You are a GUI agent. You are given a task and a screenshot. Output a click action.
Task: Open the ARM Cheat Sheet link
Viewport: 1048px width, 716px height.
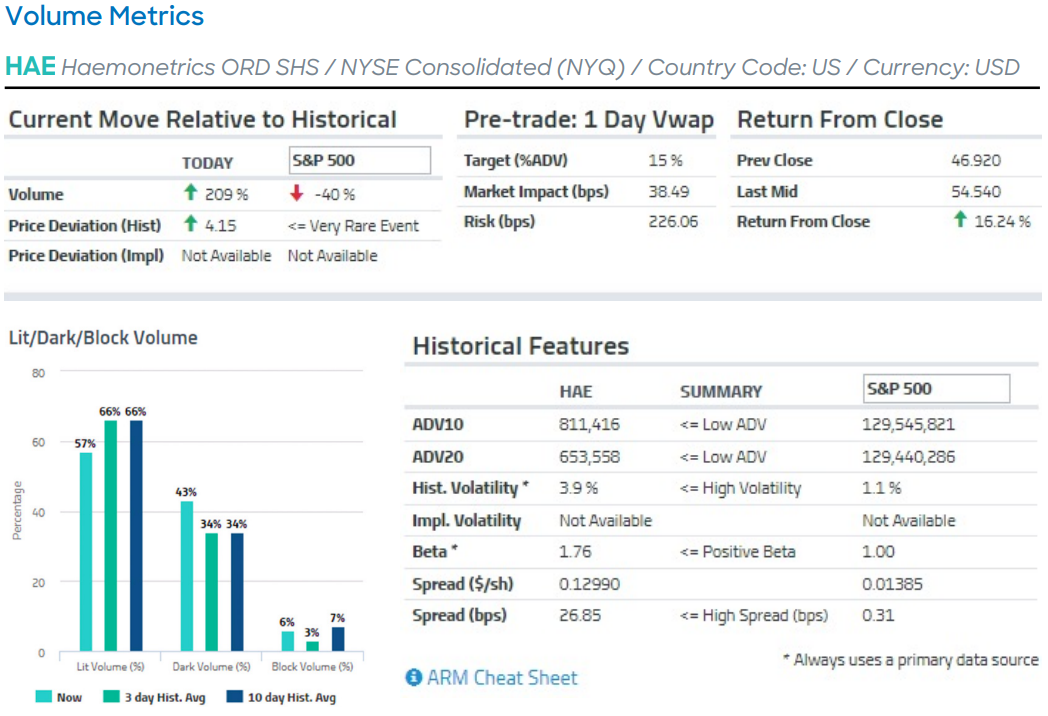[502, 677]
